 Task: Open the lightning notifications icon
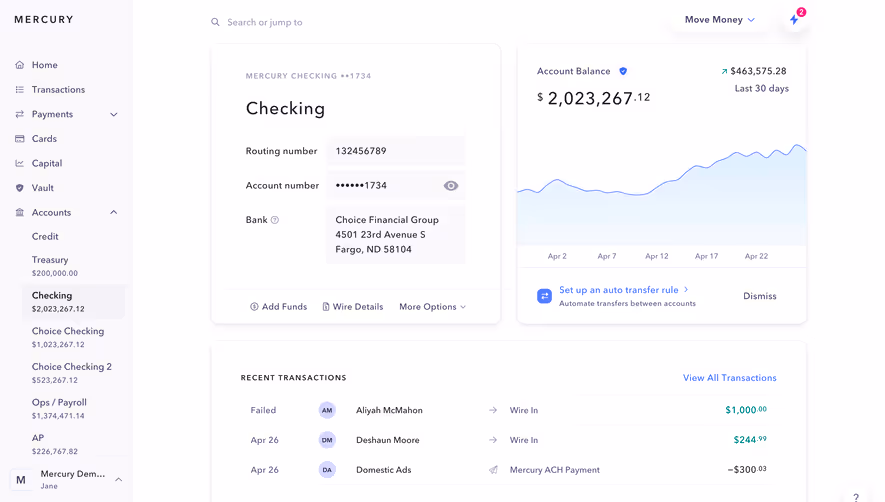794,20
